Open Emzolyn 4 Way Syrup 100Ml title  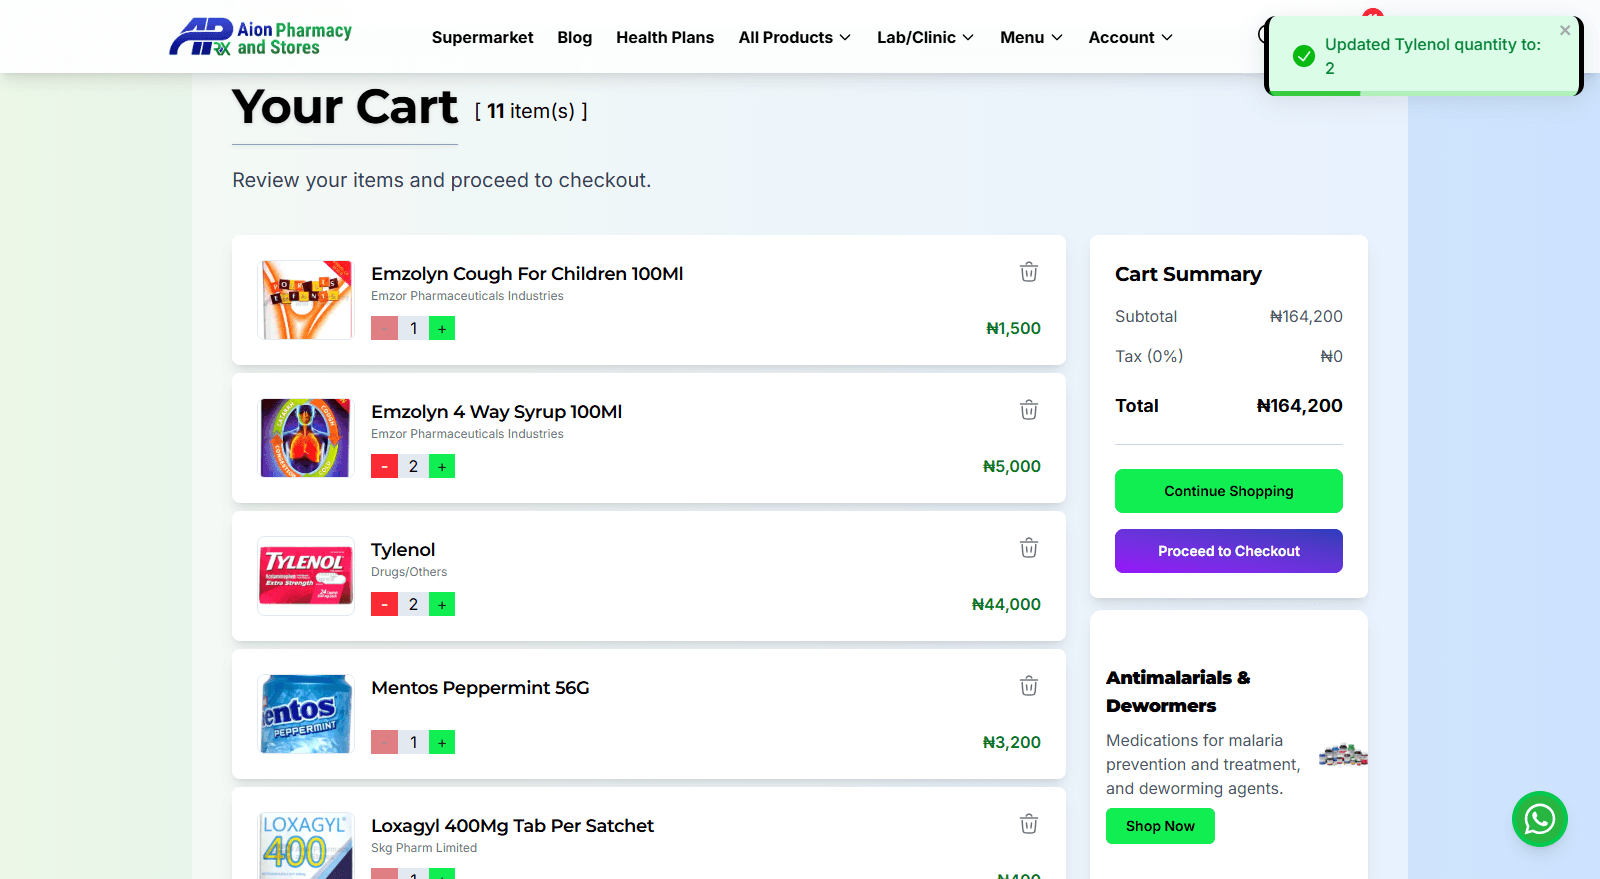click(x=496, y=412)
